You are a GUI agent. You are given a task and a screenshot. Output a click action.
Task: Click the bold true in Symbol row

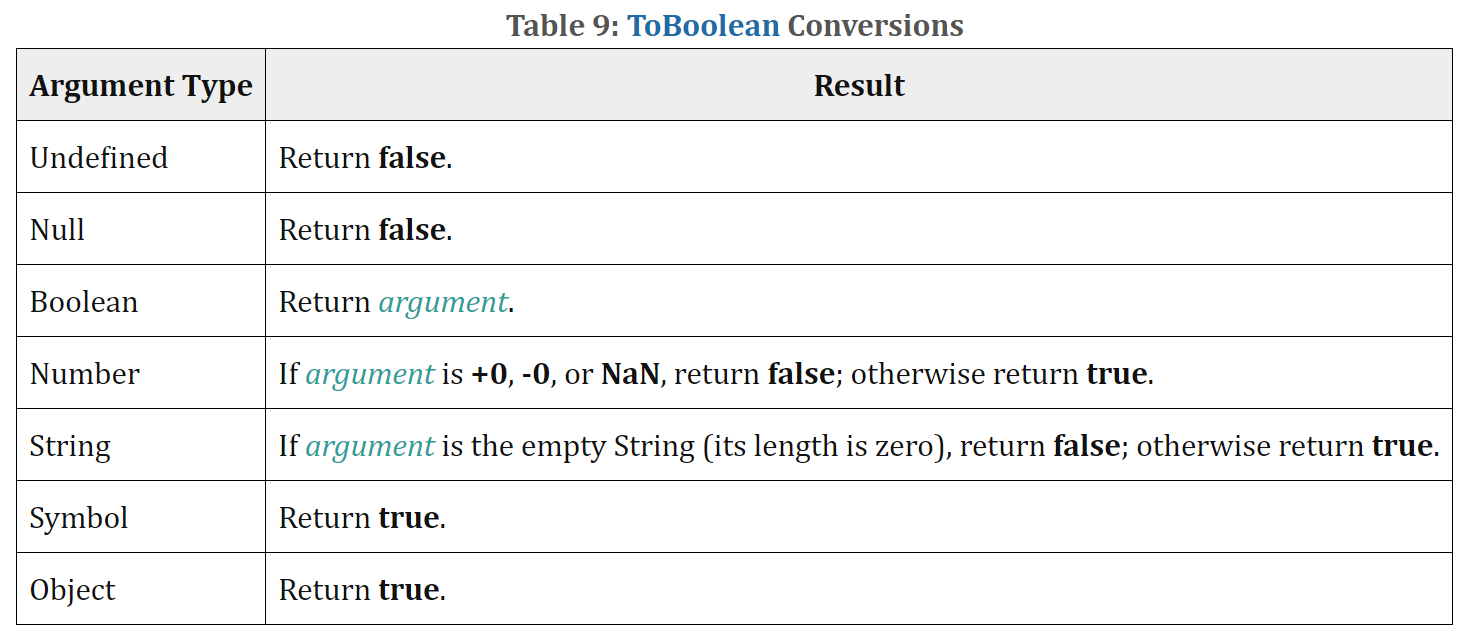click(408, 518)
